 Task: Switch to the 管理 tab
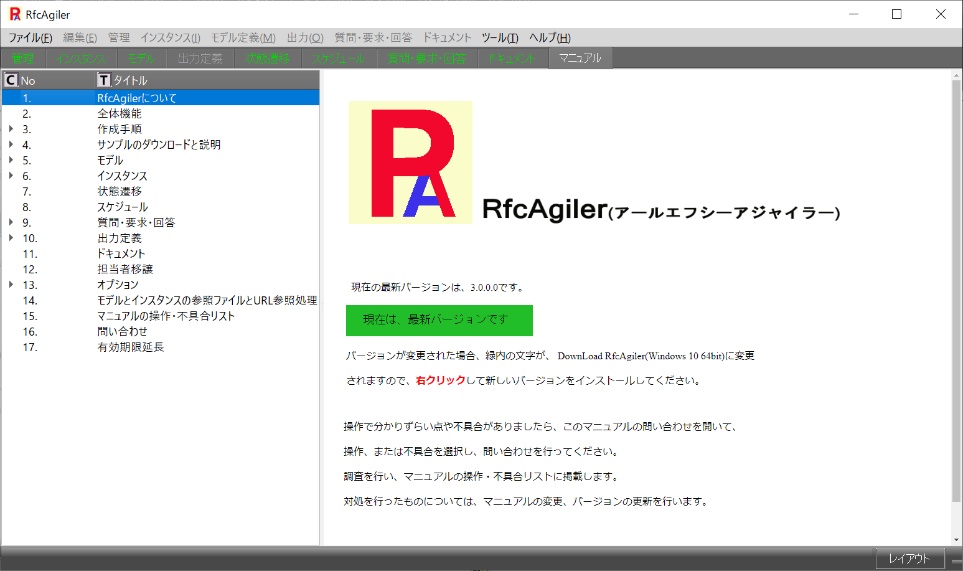point(23,58)
